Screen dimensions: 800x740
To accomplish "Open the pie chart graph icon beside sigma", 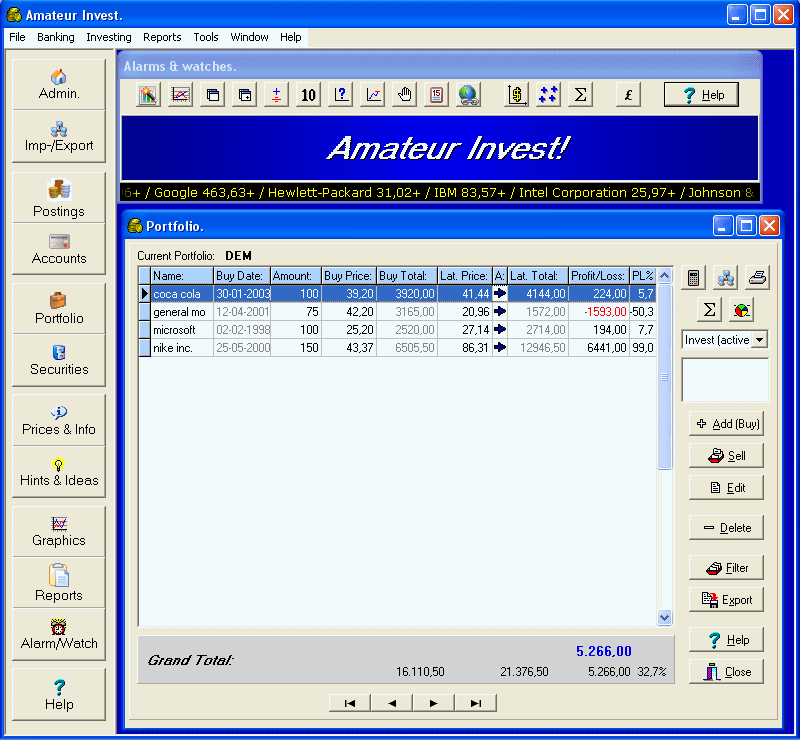I will click(740, 309).
